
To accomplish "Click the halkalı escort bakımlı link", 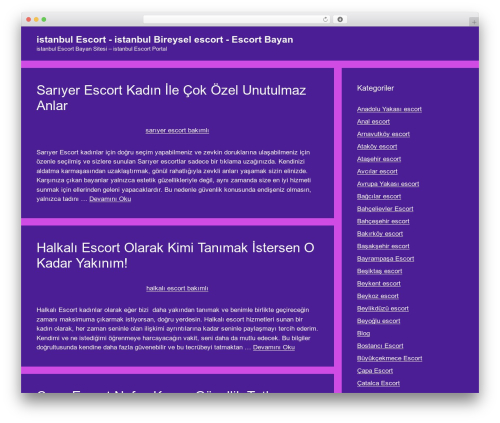I will pyautogui.click(x=177, y=288).
